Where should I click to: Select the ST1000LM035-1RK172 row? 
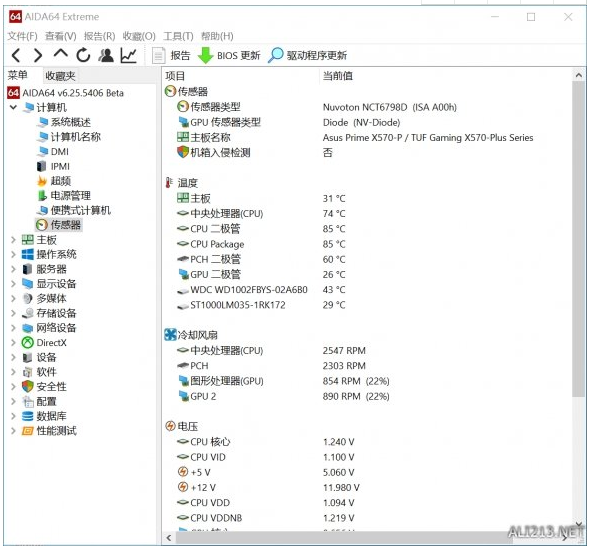(261, 305)
